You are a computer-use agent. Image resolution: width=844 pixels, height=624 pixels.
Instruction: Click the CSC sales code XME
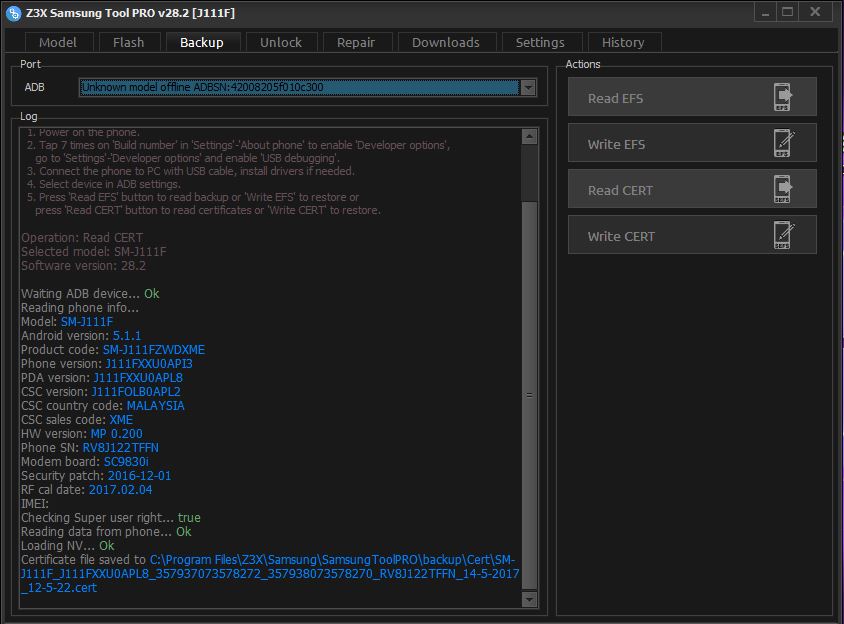(121, 419)
